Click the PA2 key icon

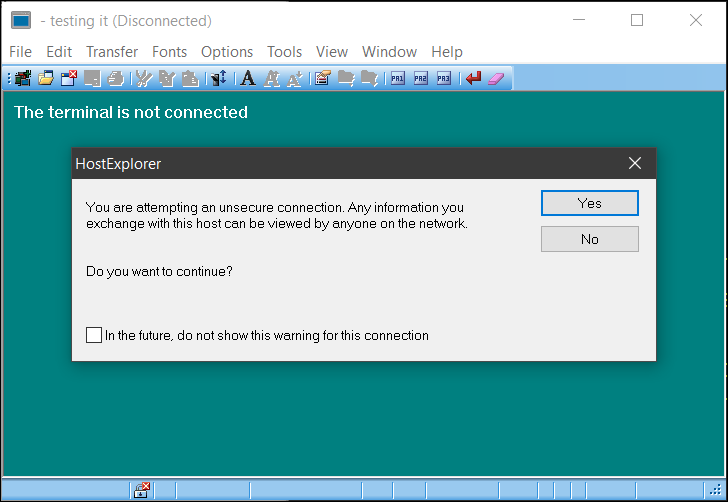click(x=421, y=78)
